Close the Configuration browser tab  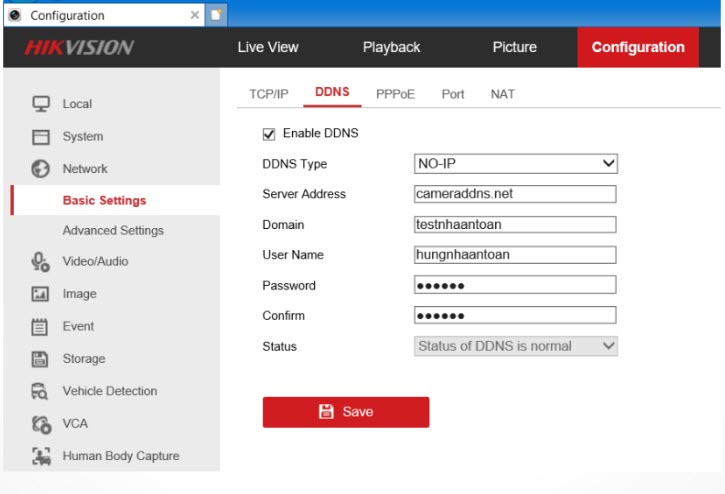coord(194,15)
